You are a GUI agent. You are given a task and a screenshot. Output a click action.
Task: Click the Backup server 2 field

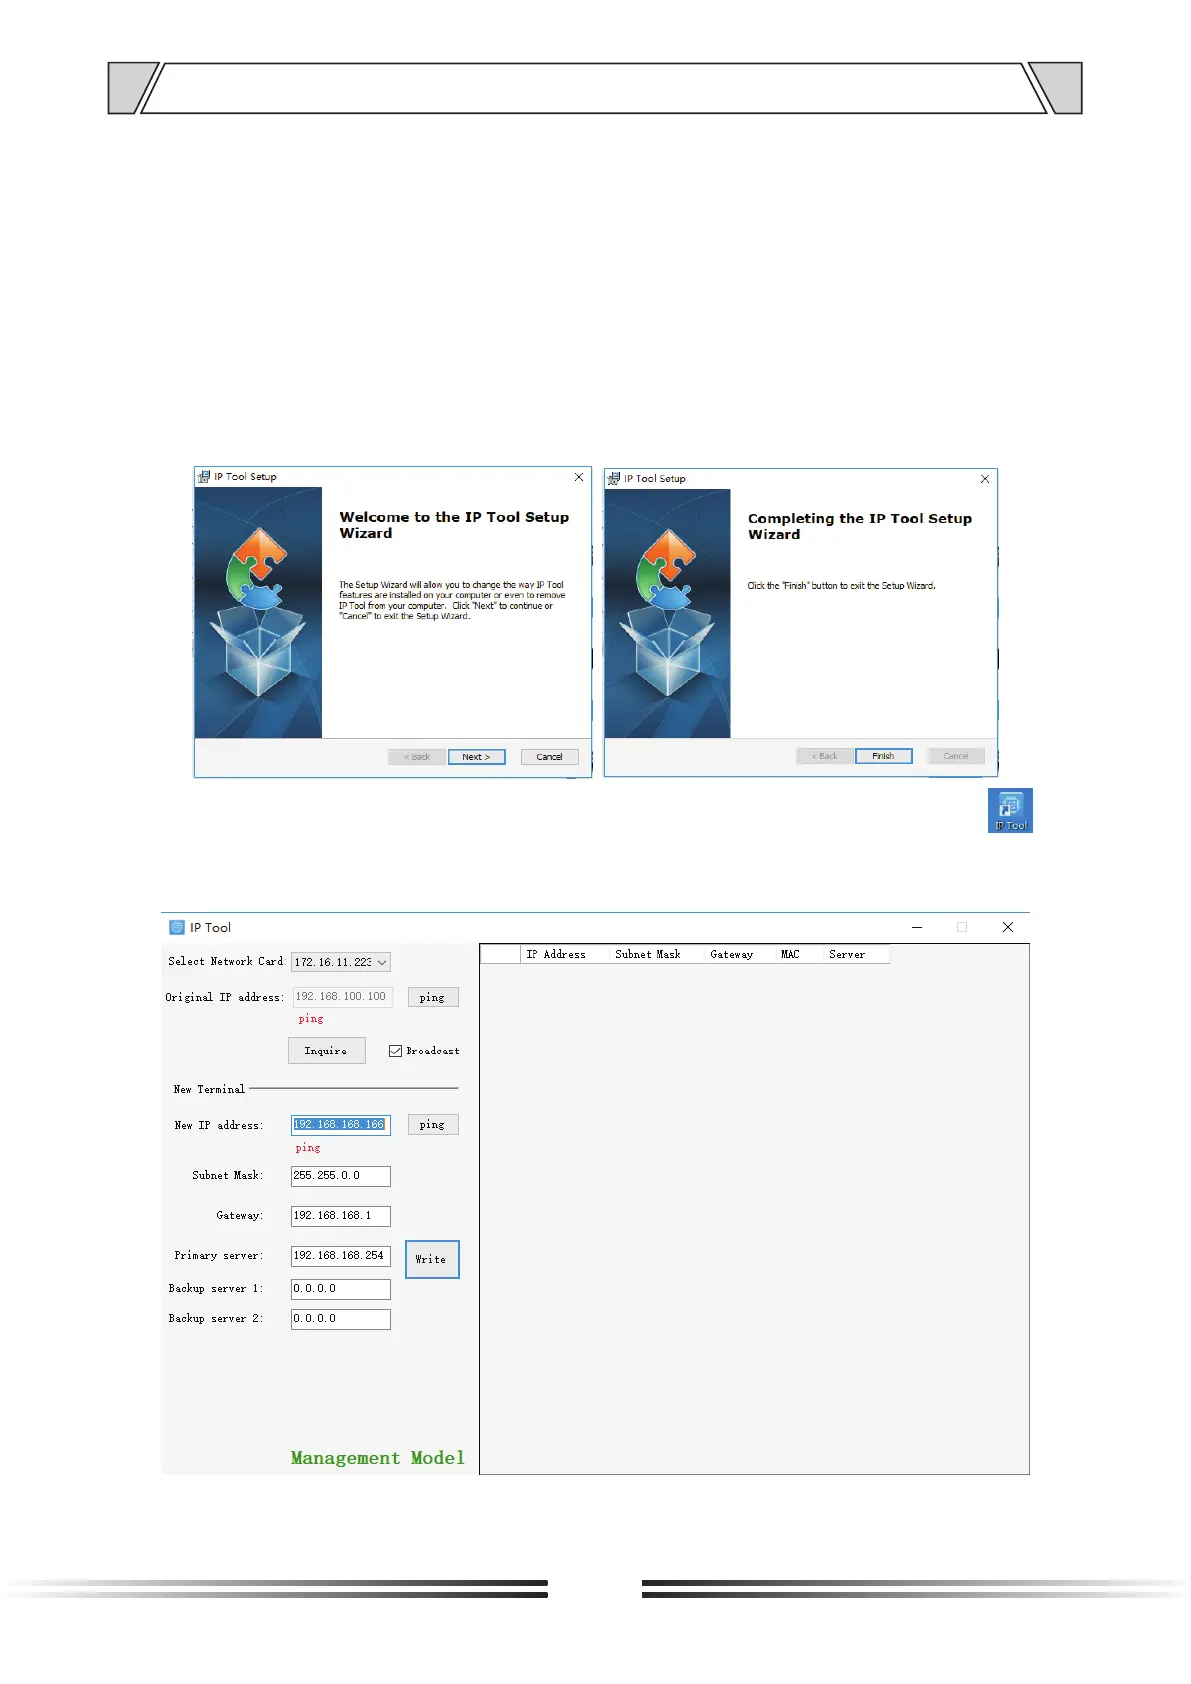(341, 1319)
